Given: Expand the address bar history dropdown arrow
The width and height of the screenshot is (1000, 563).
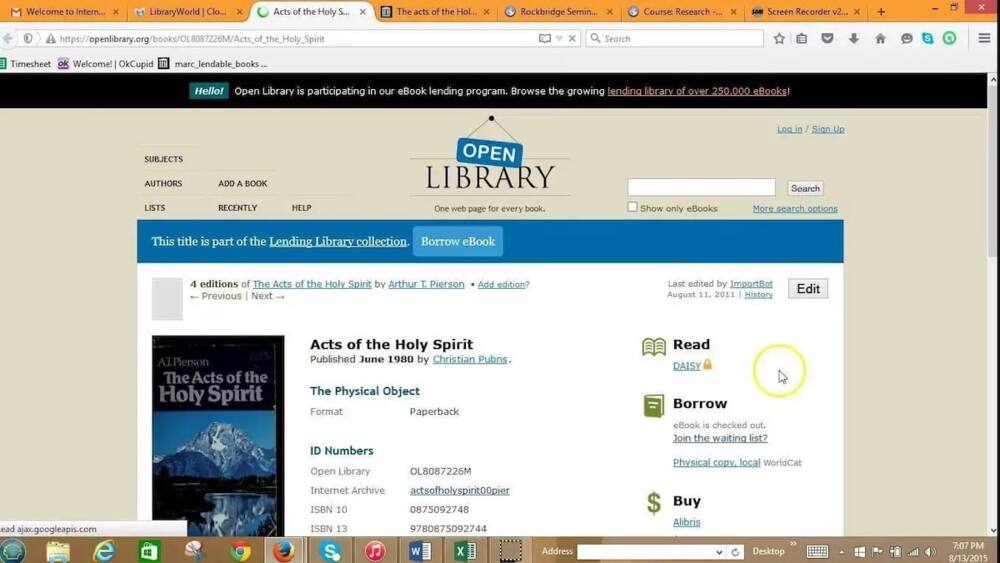Looking at the screenshot, I should click(559, 38).
